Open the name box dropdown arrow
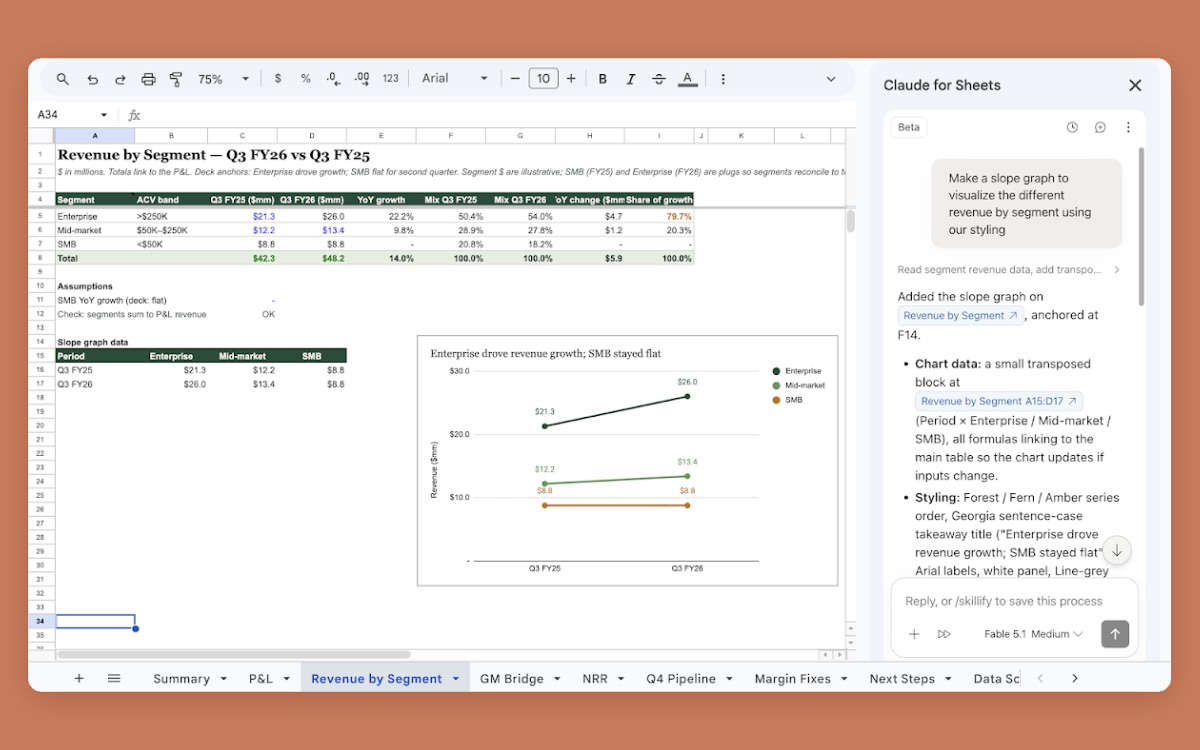This screenshot has height=750, width=1200. pyautogui.click(x=103, y=115)
